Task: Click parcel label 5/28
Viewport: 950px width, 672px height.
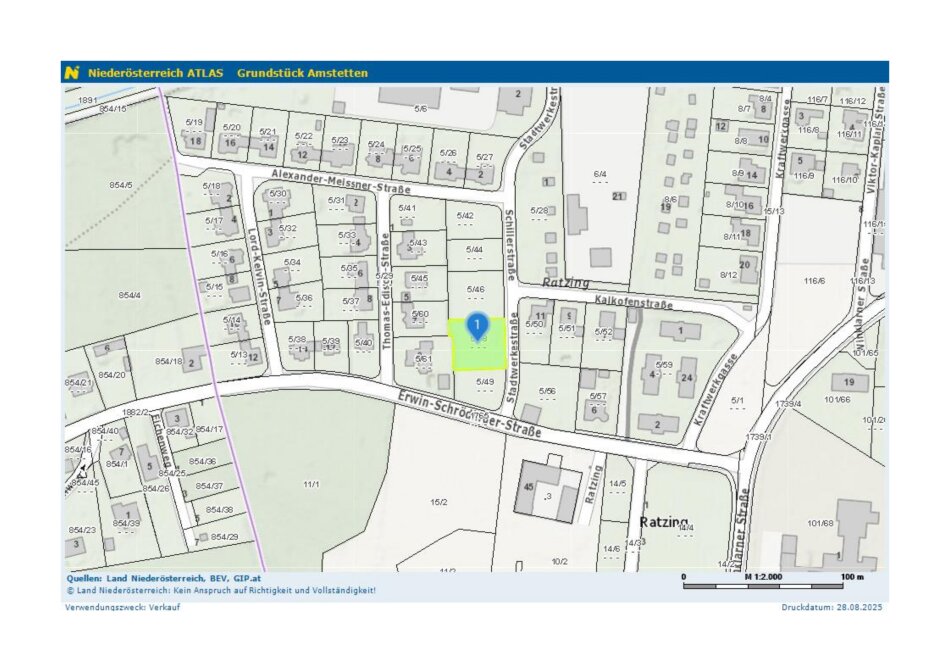Action: [x=539, y=210]
